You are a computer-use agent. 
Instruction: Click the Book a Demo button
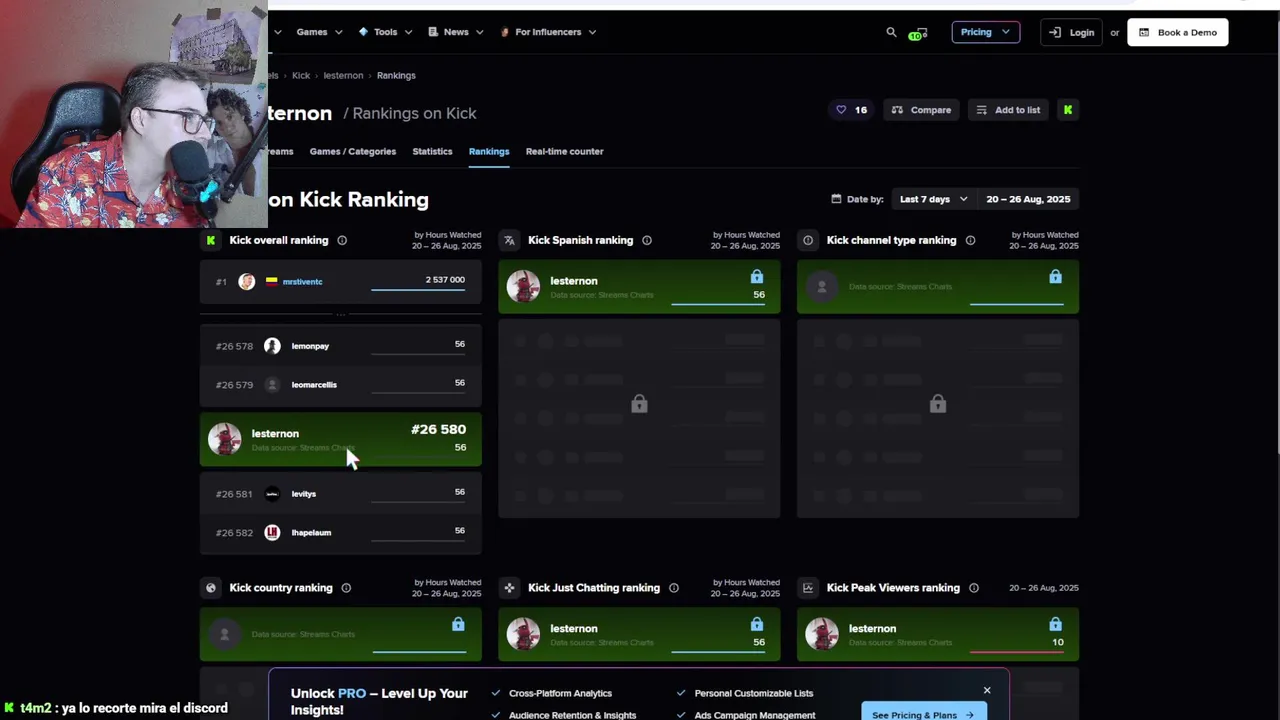pyautogui.click(x=1178, y=32)
